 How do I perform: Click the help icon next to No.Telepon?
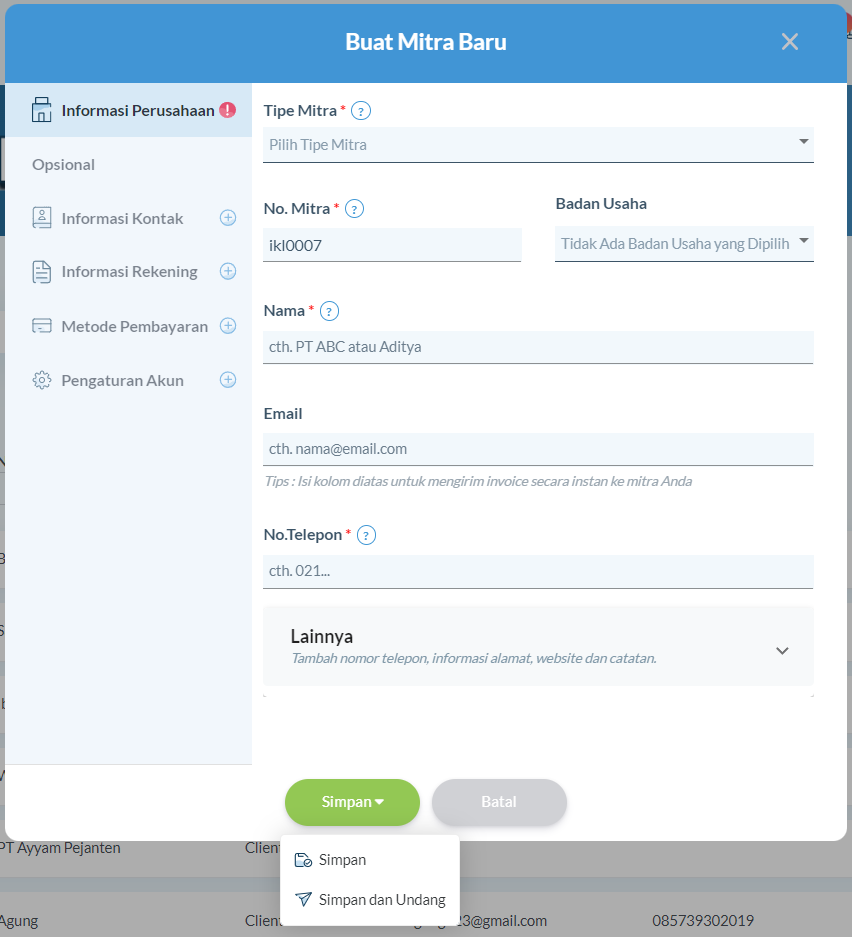pyautogui.click(x=366, y=535)
